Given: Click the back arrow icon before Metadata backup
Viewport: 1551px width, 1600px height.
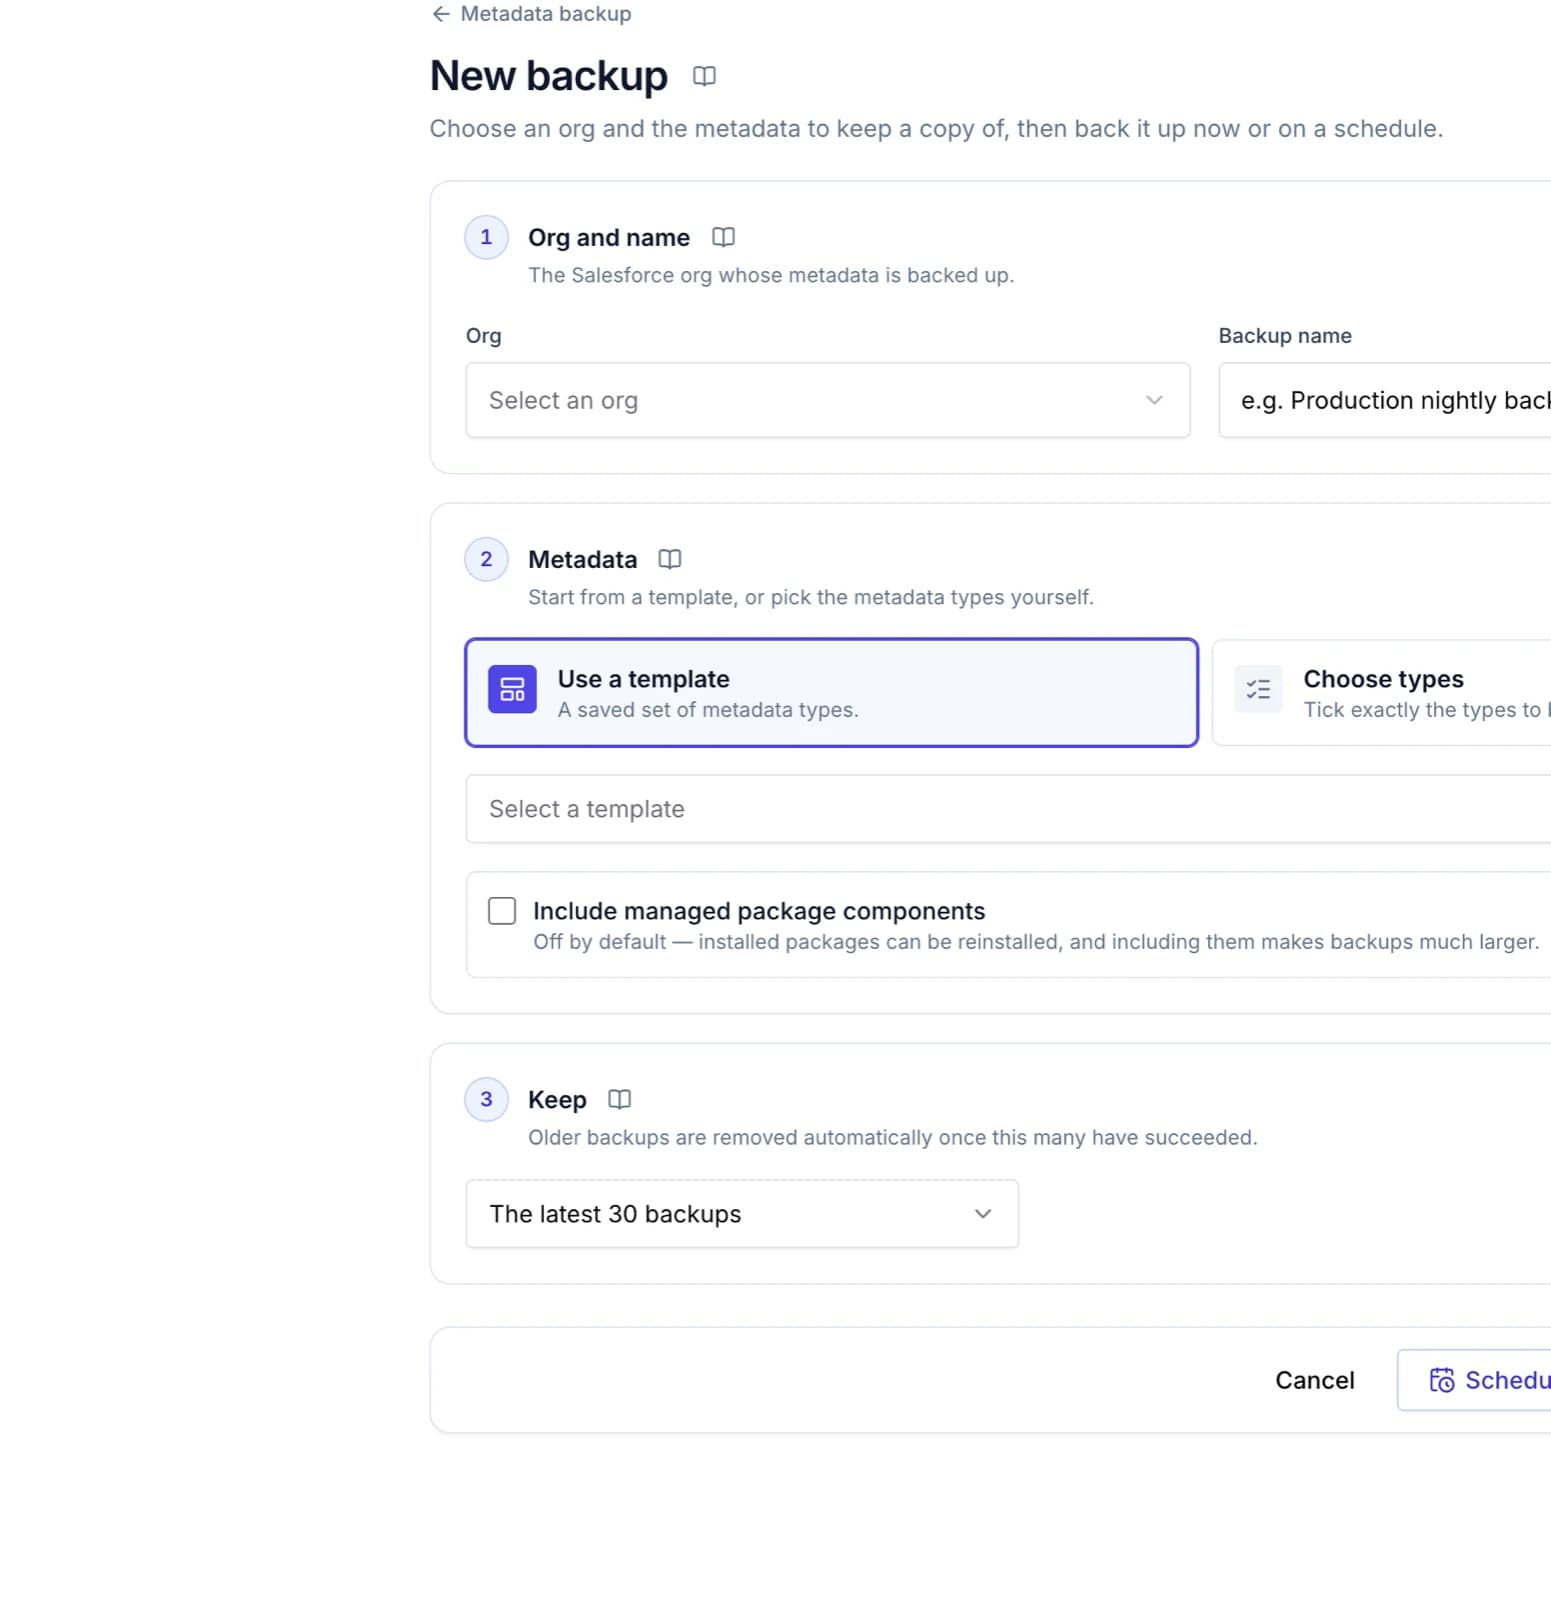Looking at the screenshot, I should click(441, 14).
